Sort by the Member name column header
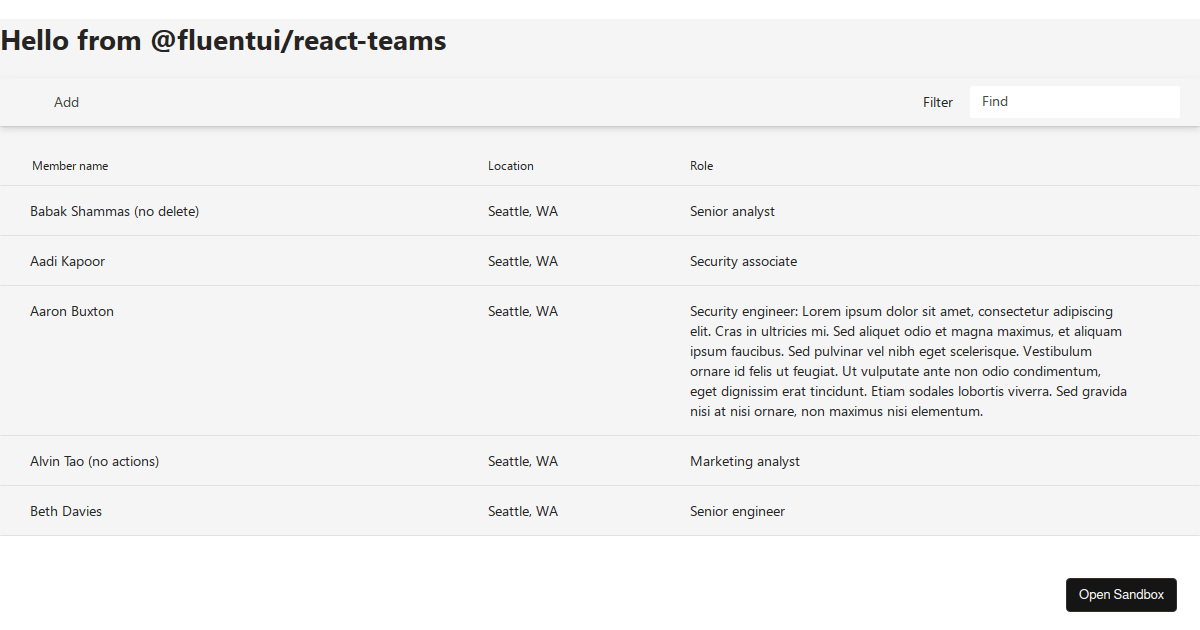Image resolution: width=1200 pixels, height=630 pixels. pyautogui.click(x=70, y=166)
